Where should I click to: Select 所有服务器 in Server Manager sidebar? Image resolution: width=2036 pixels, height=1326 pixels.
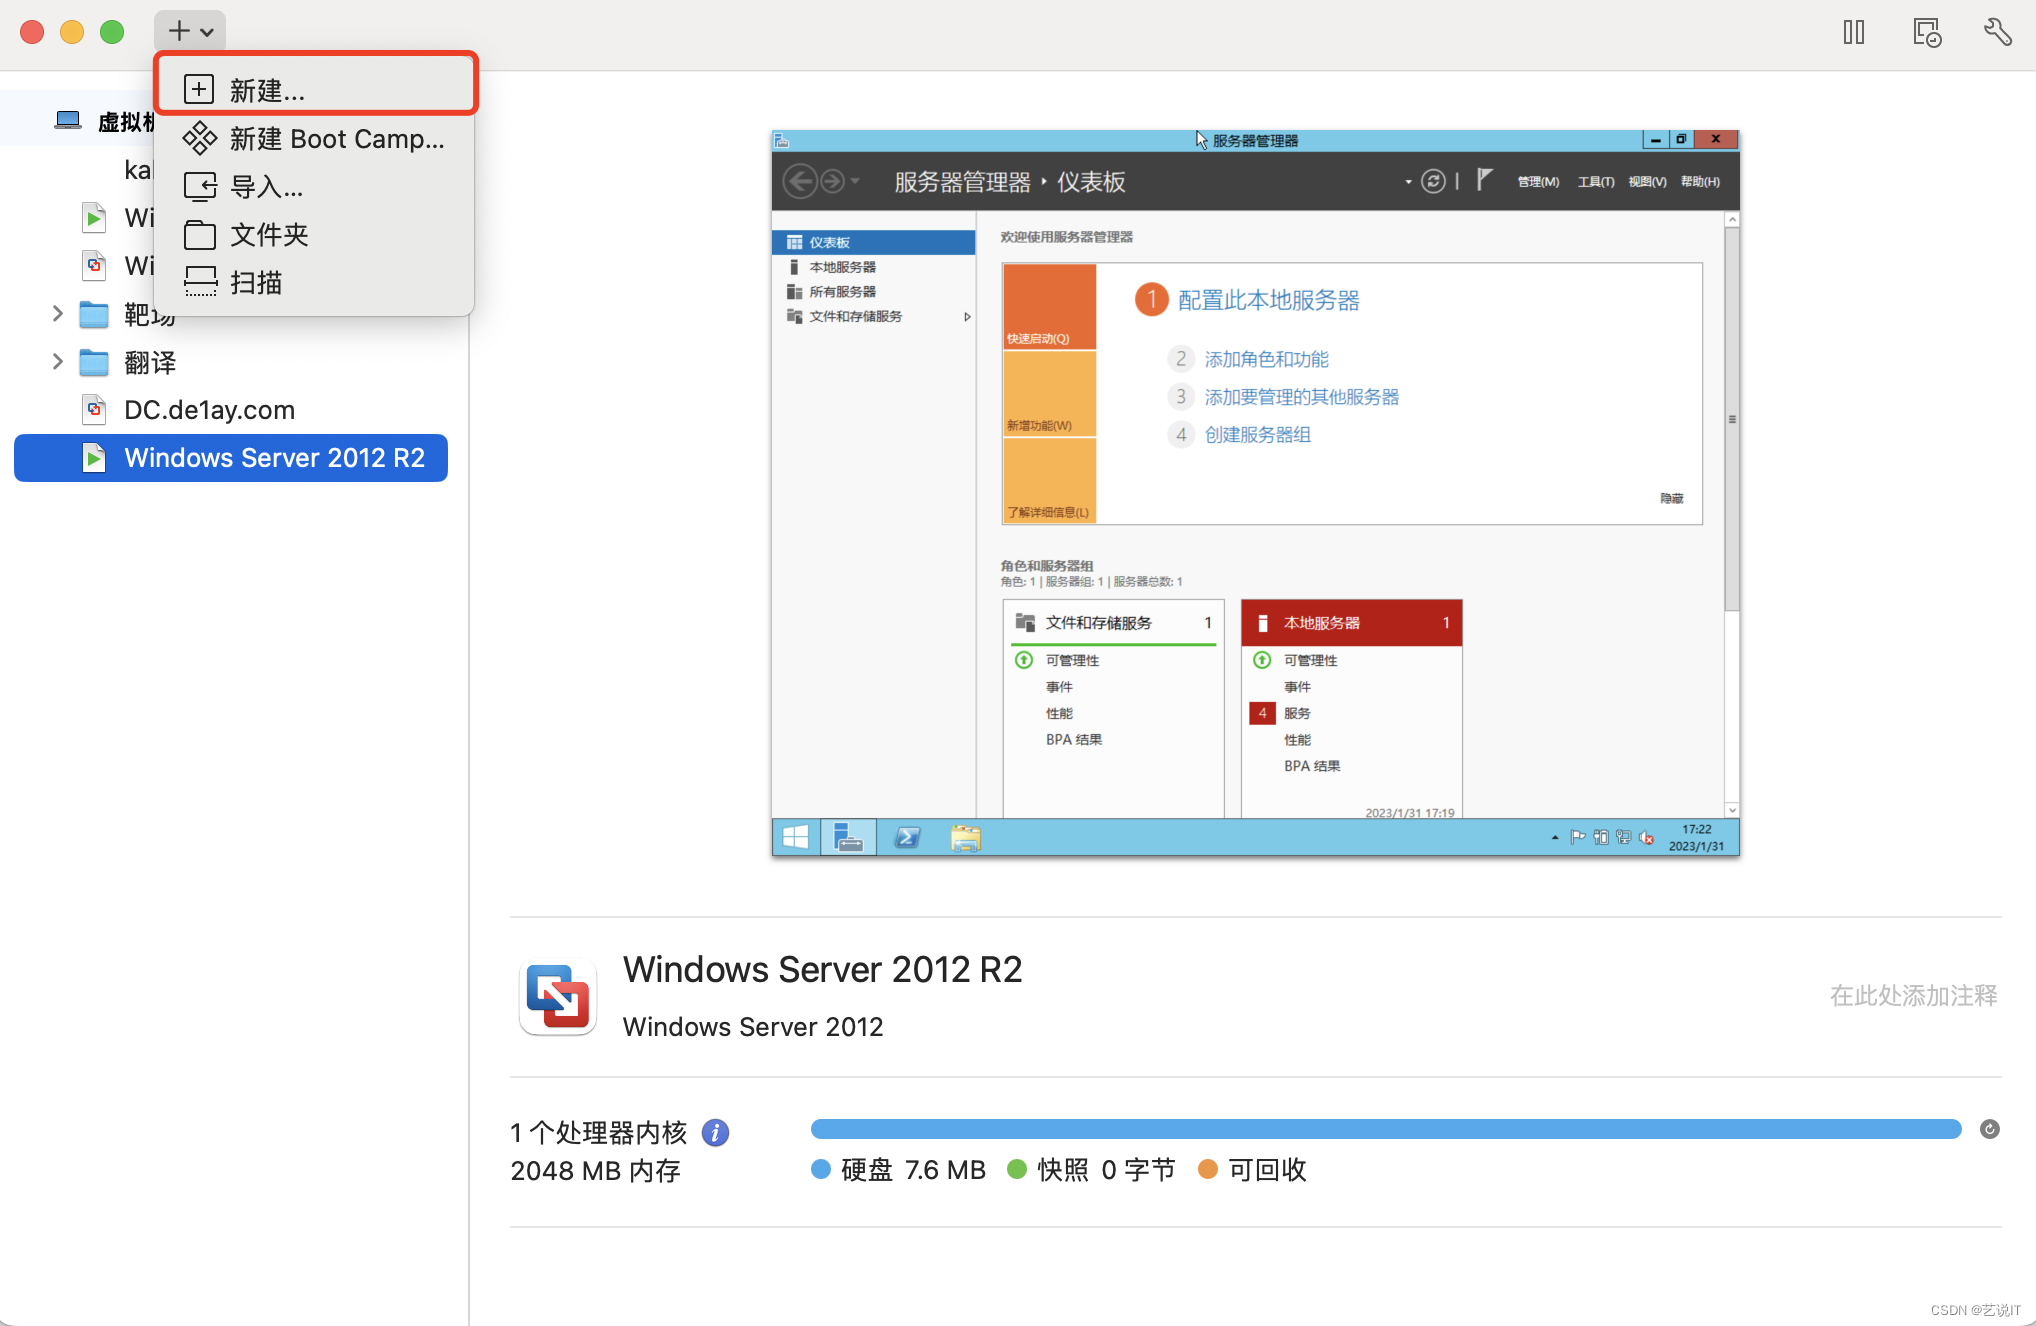click(874, 291)
